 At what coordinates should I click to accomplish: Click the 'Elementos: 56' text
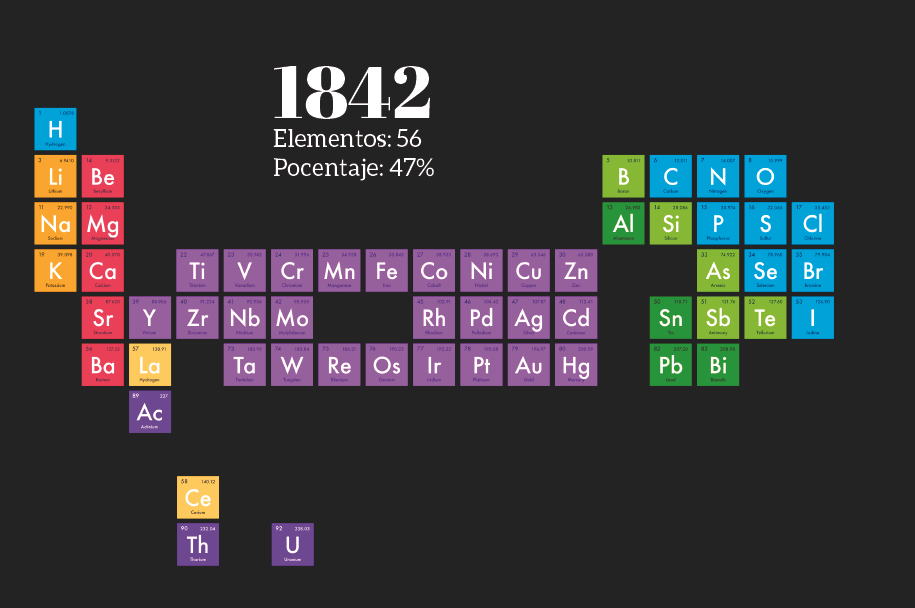pyautogui.click(x=347, y=138)
